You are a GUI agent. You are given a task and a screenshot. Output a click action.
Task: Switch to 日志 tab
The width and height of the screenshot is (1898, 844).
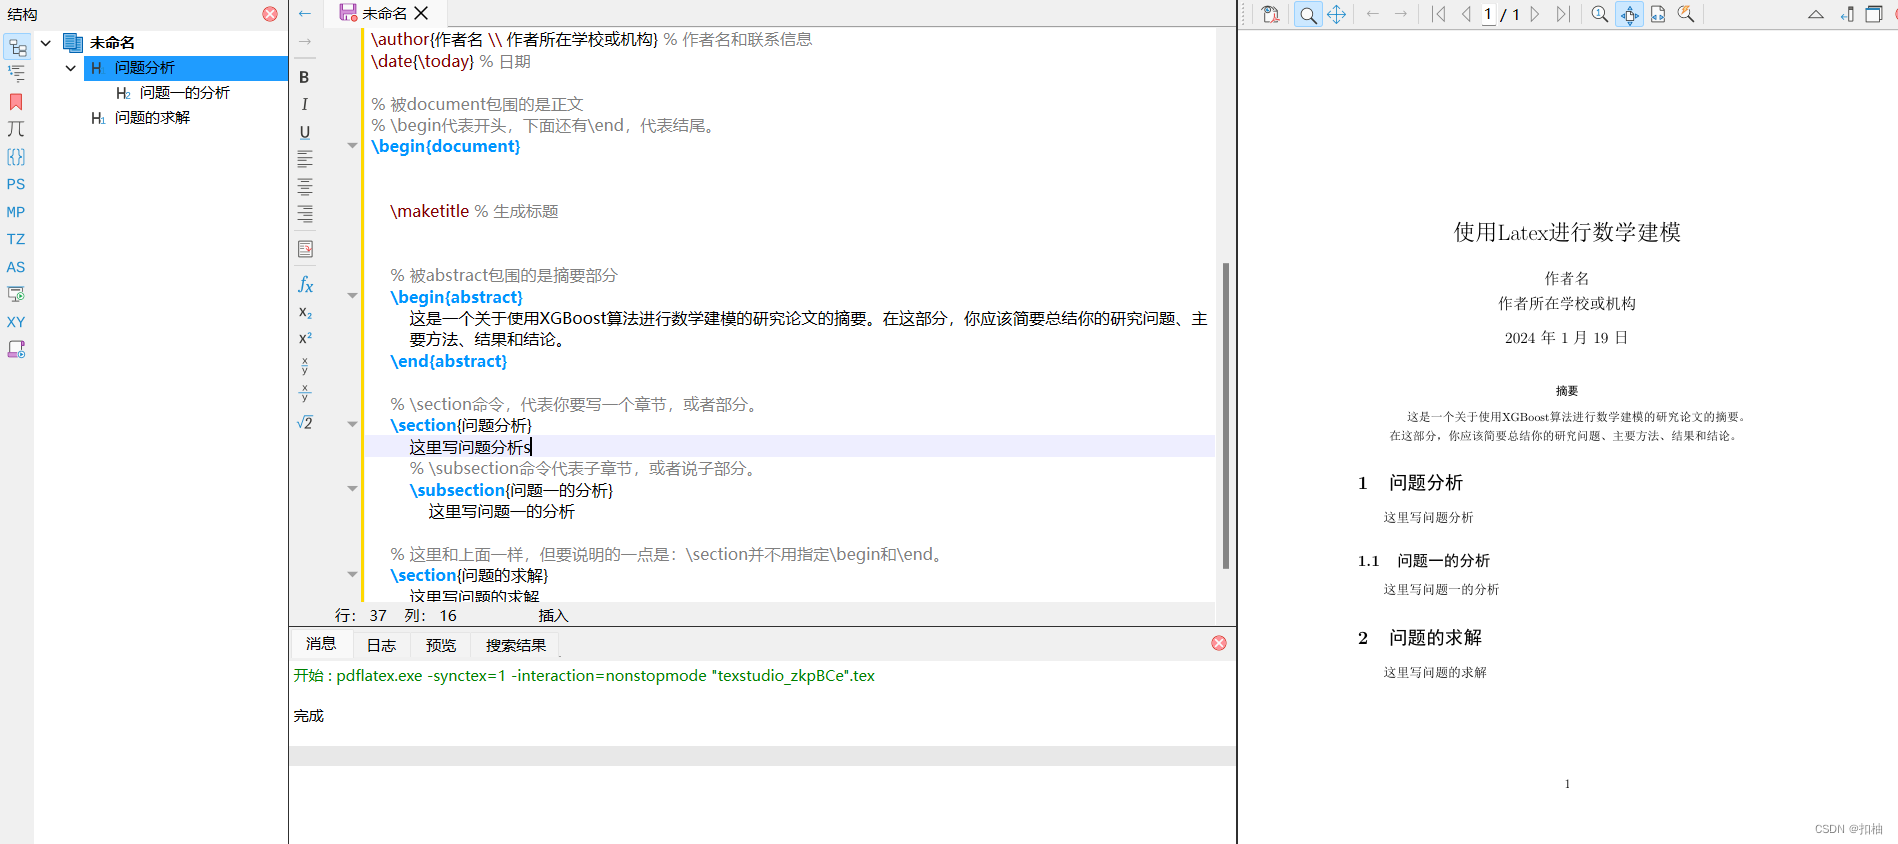pyautogui.click(x=381, y=645)
